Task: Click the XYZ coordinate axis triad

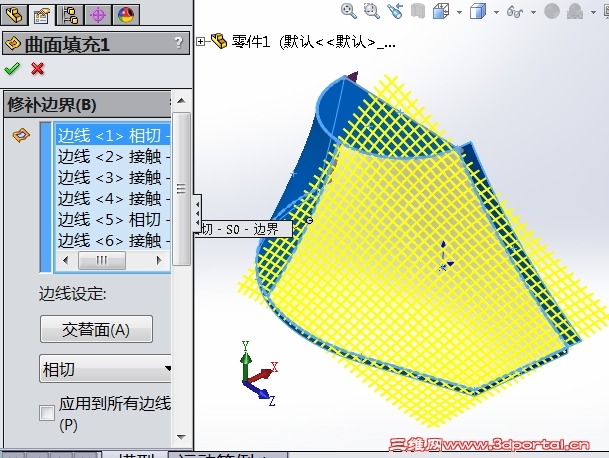Action: pos(259,374)
